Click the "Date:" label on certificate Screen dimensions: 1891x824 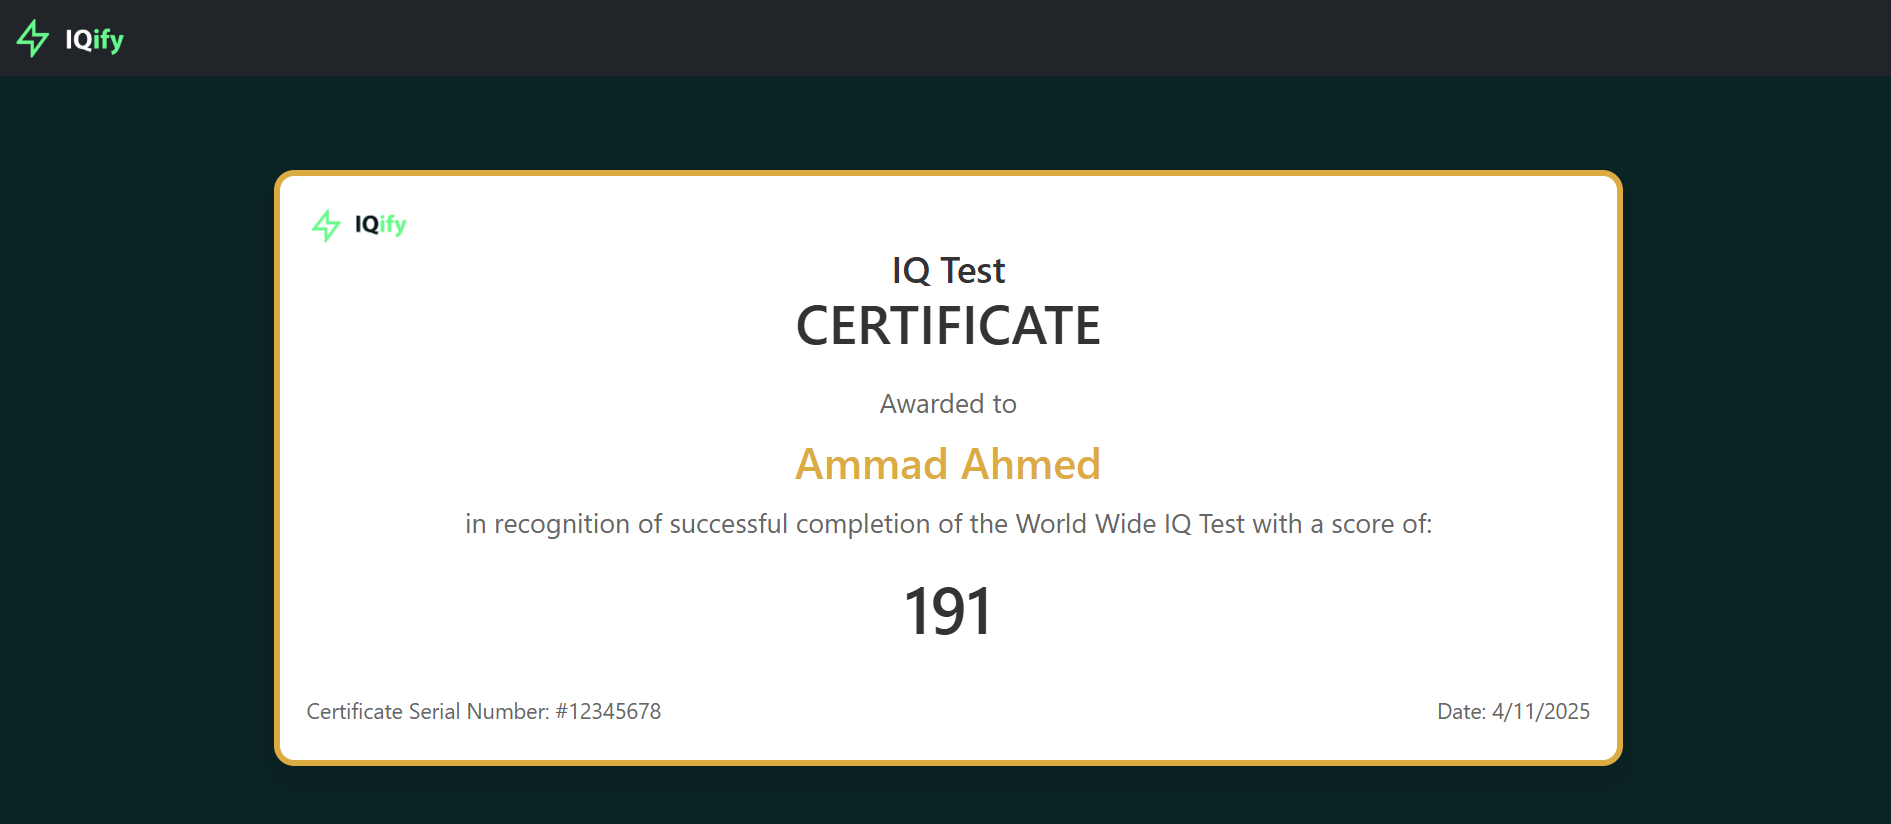click(x=1461, y=711)
